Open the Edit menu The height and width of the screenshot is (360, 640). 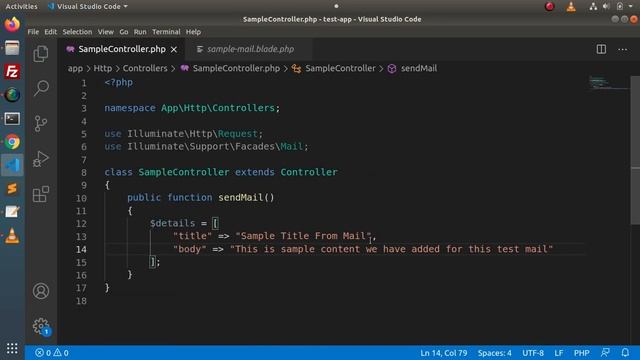coord(50,32)
